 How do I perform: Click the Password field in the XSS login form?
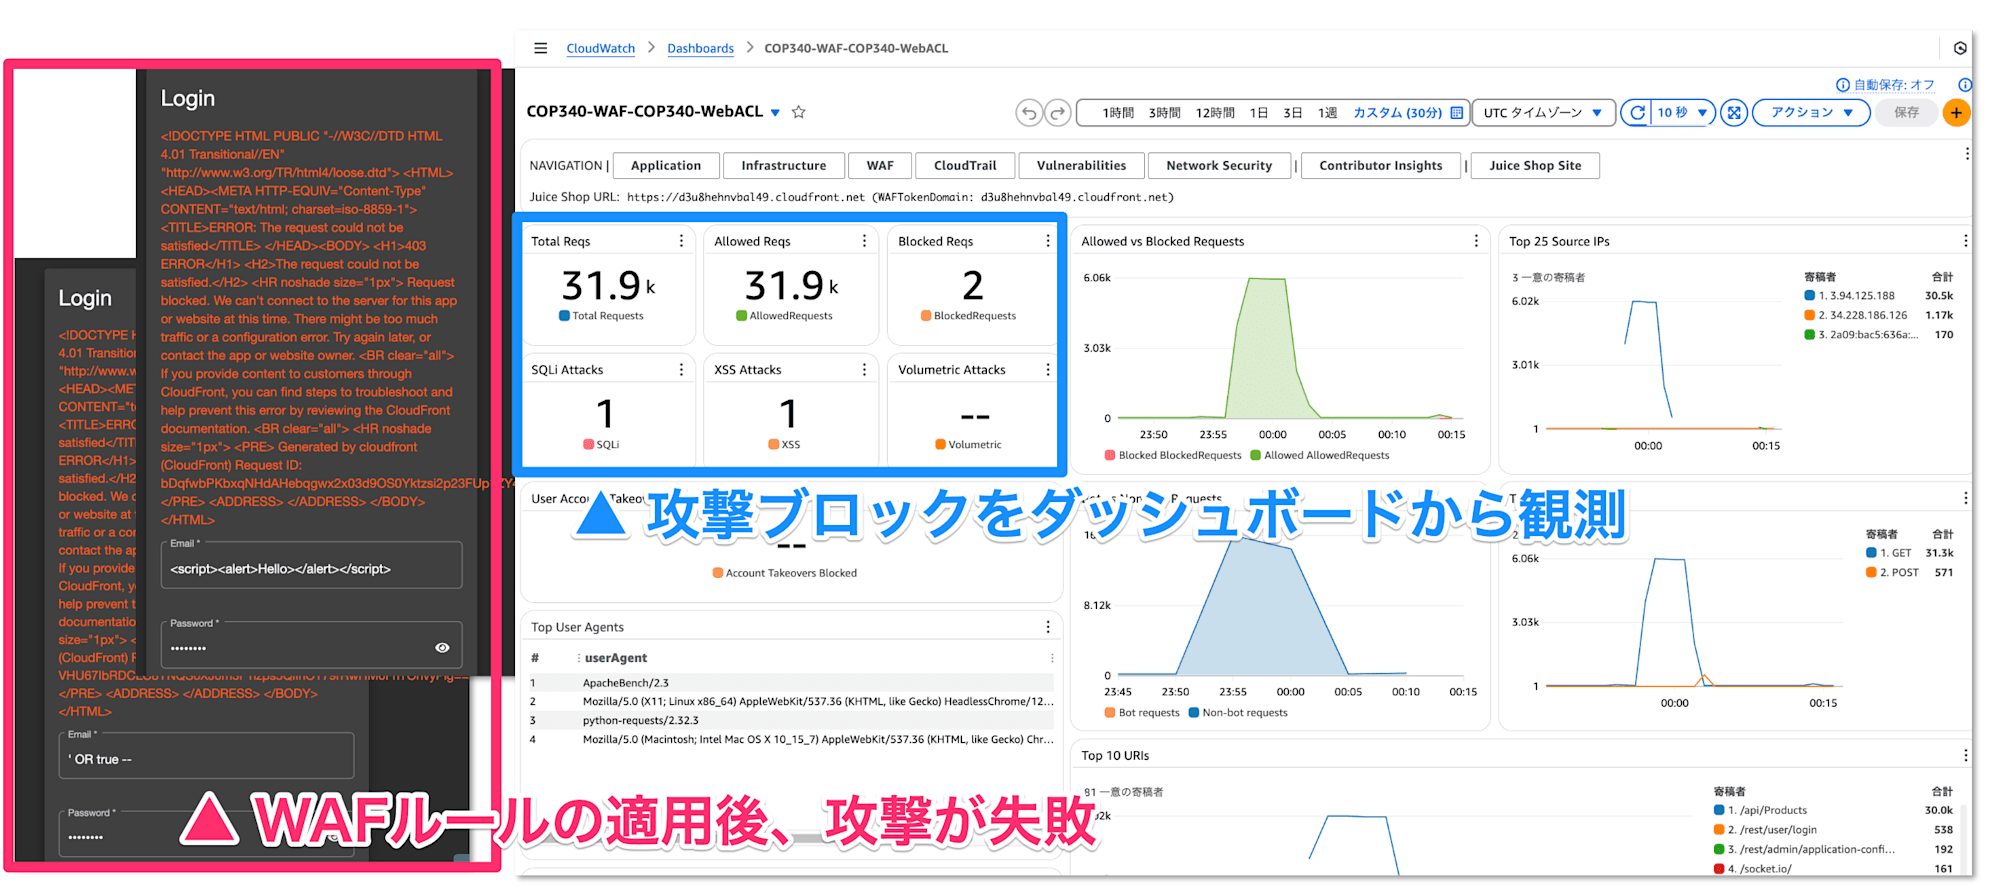(x=311, y=644)
